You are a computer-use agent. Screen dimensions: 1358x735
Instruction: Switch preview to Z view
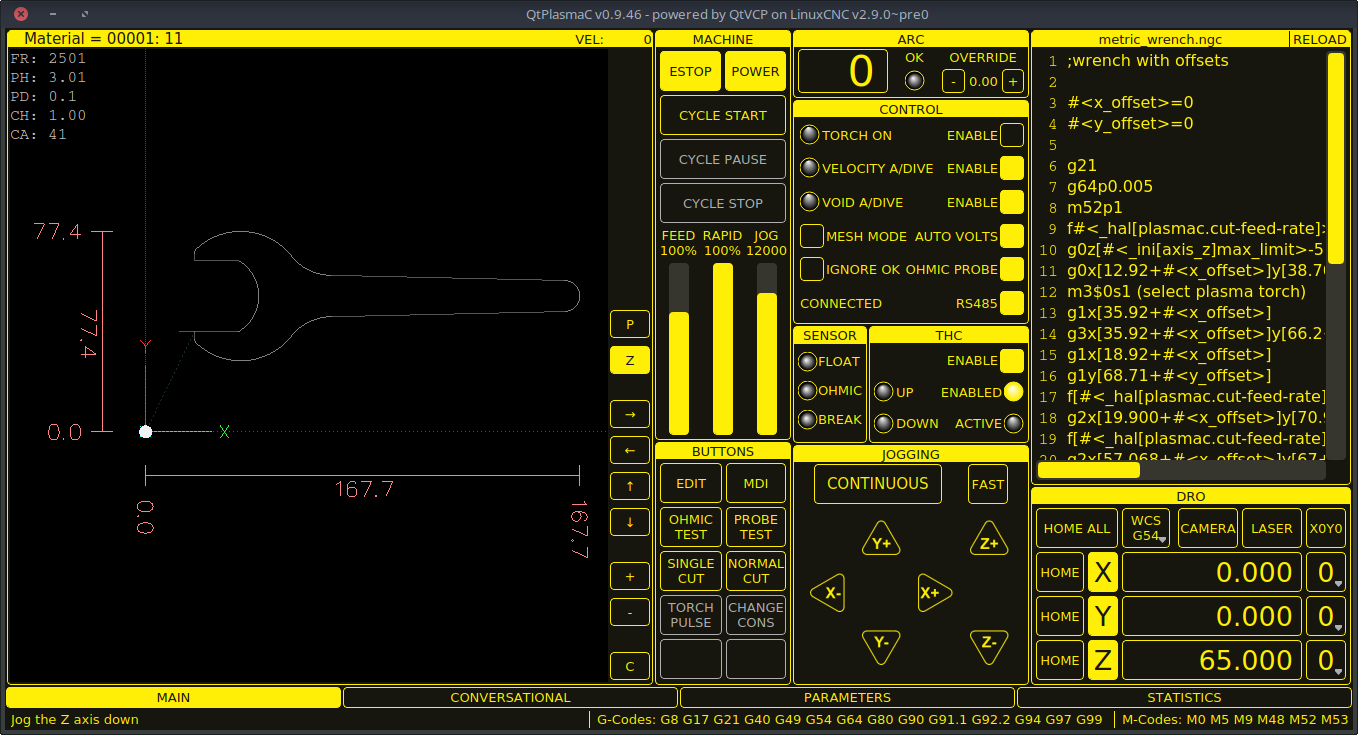click(630, 361)
